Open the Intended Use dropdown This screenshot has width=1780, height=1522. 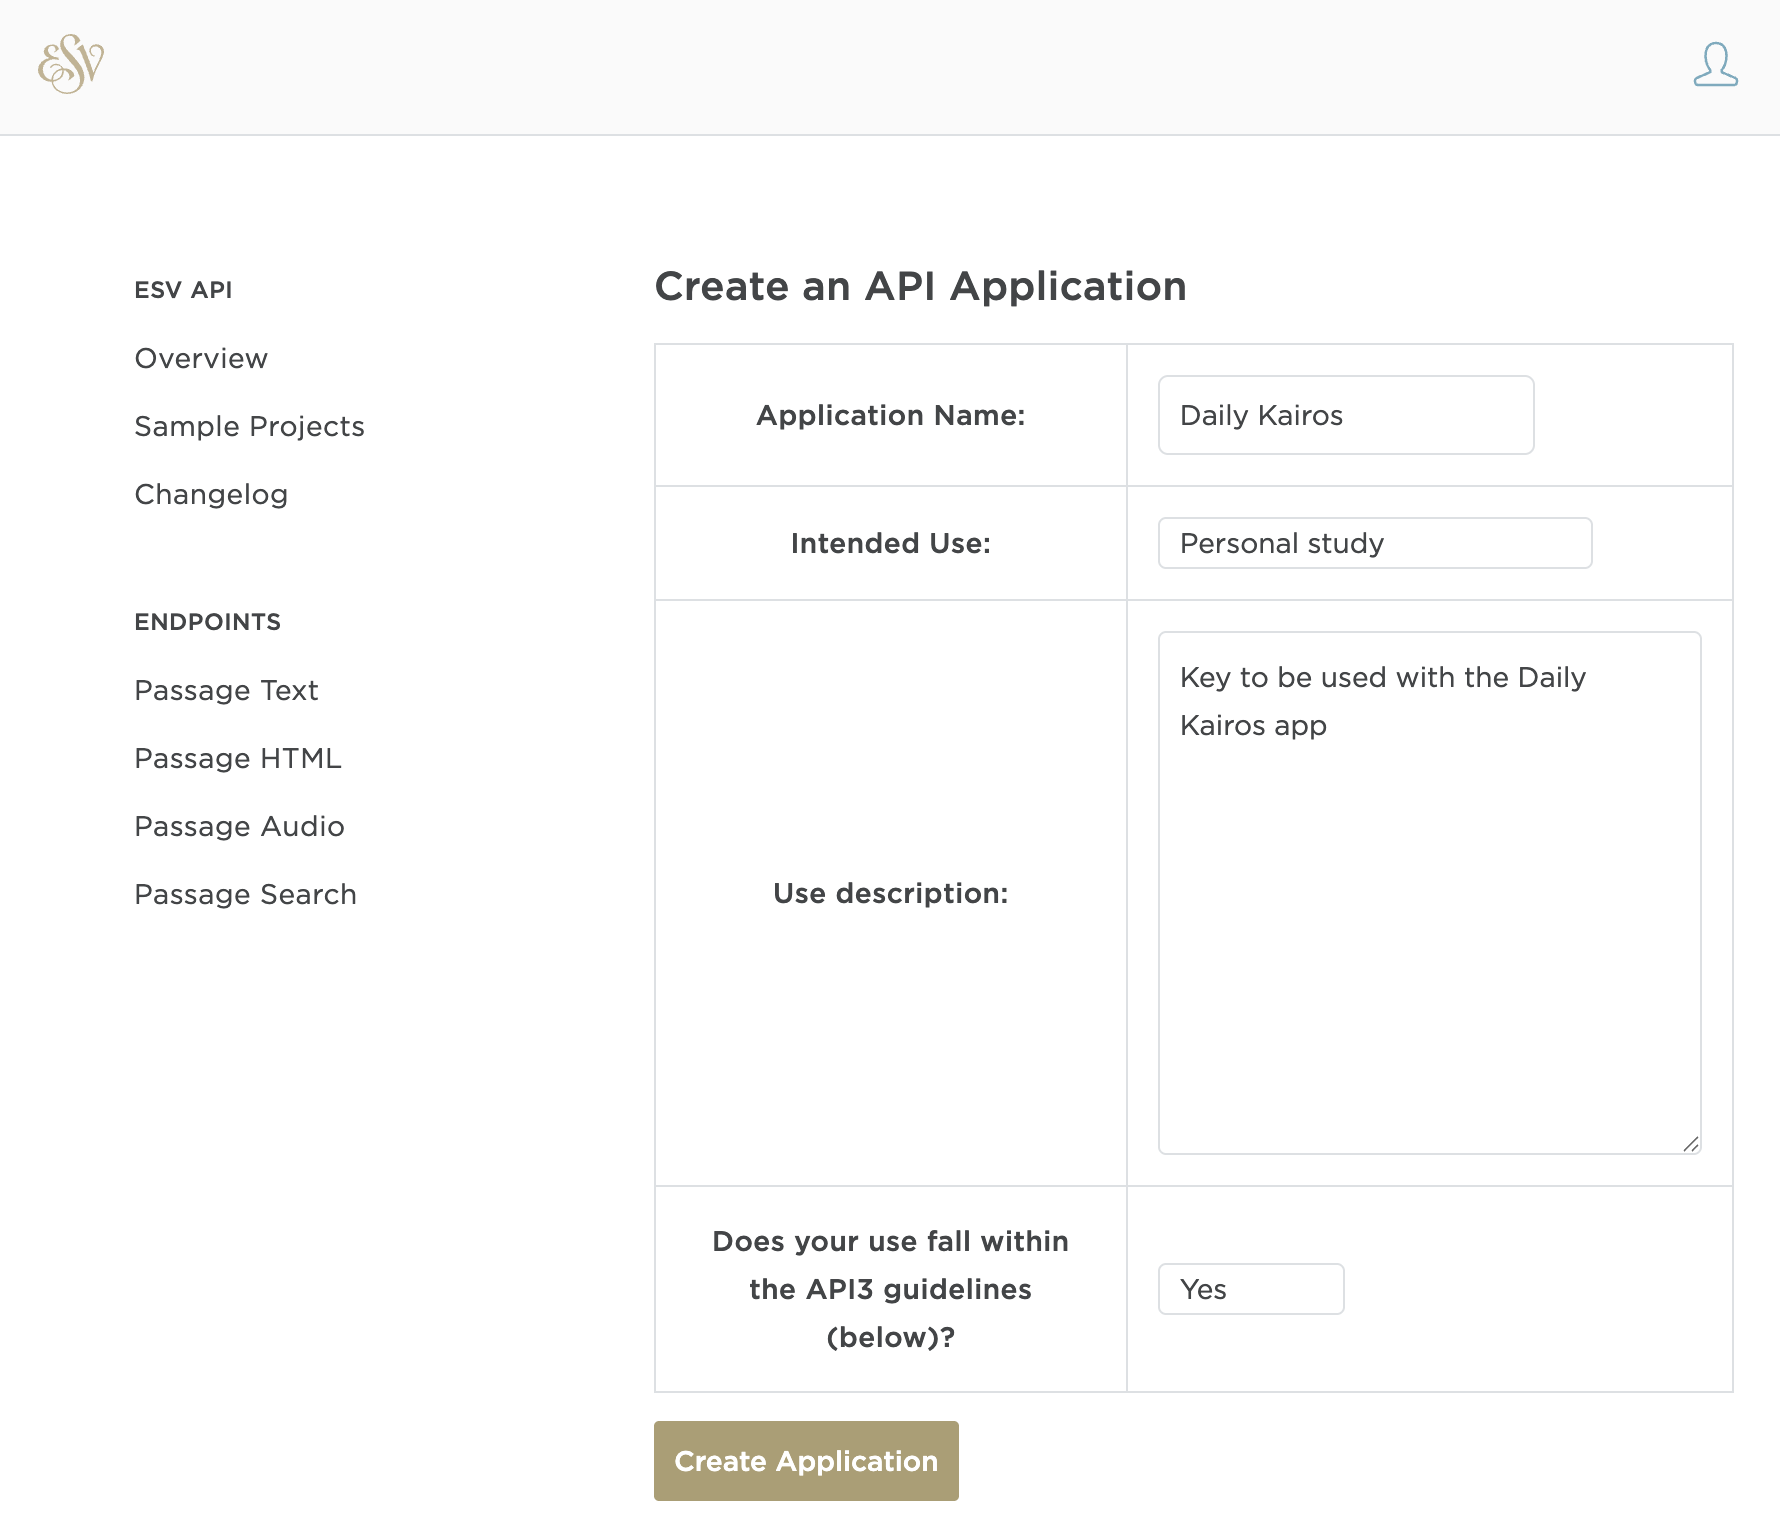pyautogui.click(x=1375, y=543)
